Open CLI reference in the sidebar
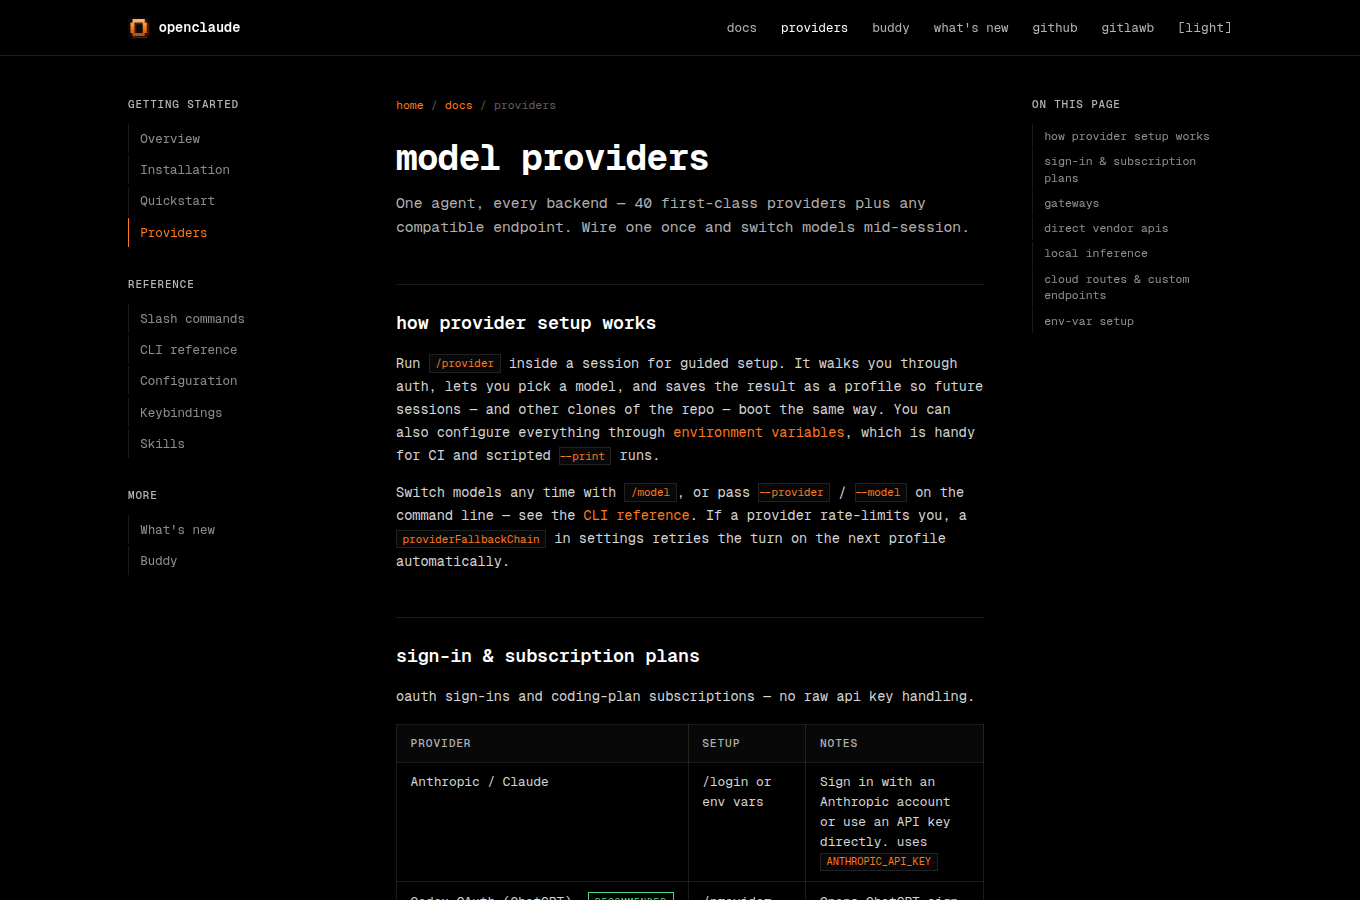This screenshot has width=1360, height=900. (x=189, y=350)
